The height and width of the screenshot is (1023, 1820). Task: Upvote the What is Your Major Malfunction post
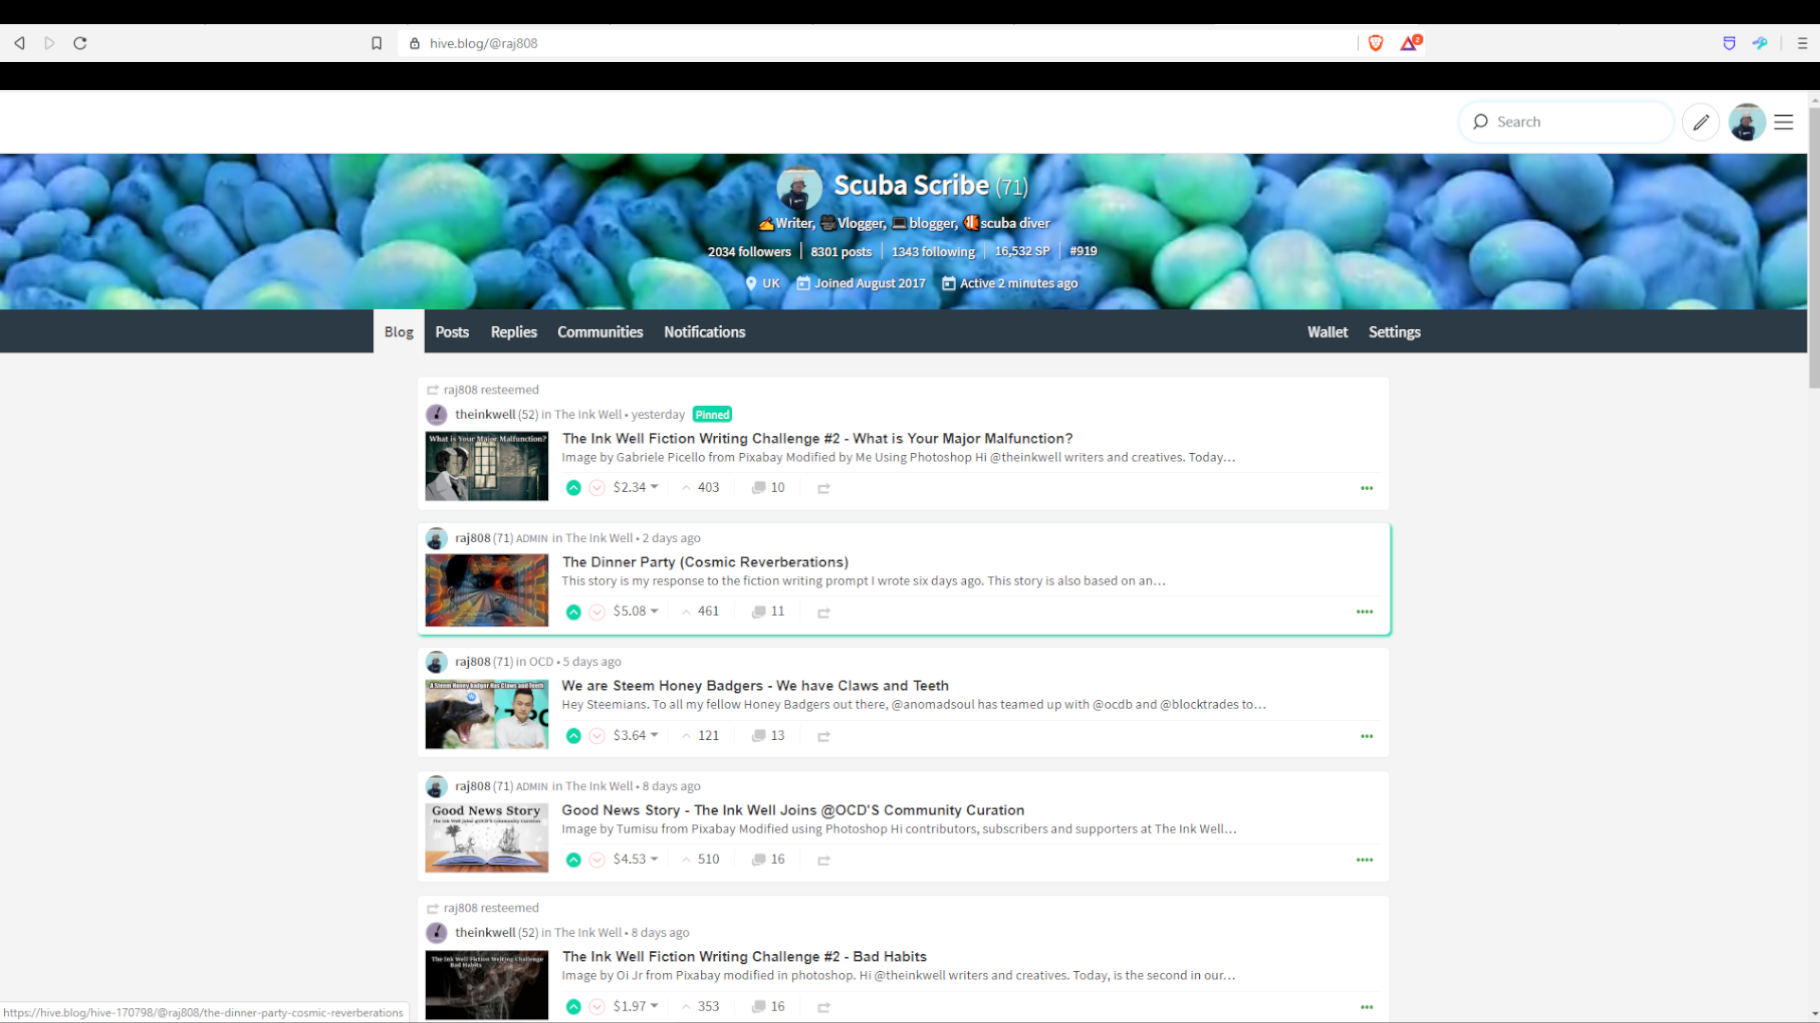573,488
